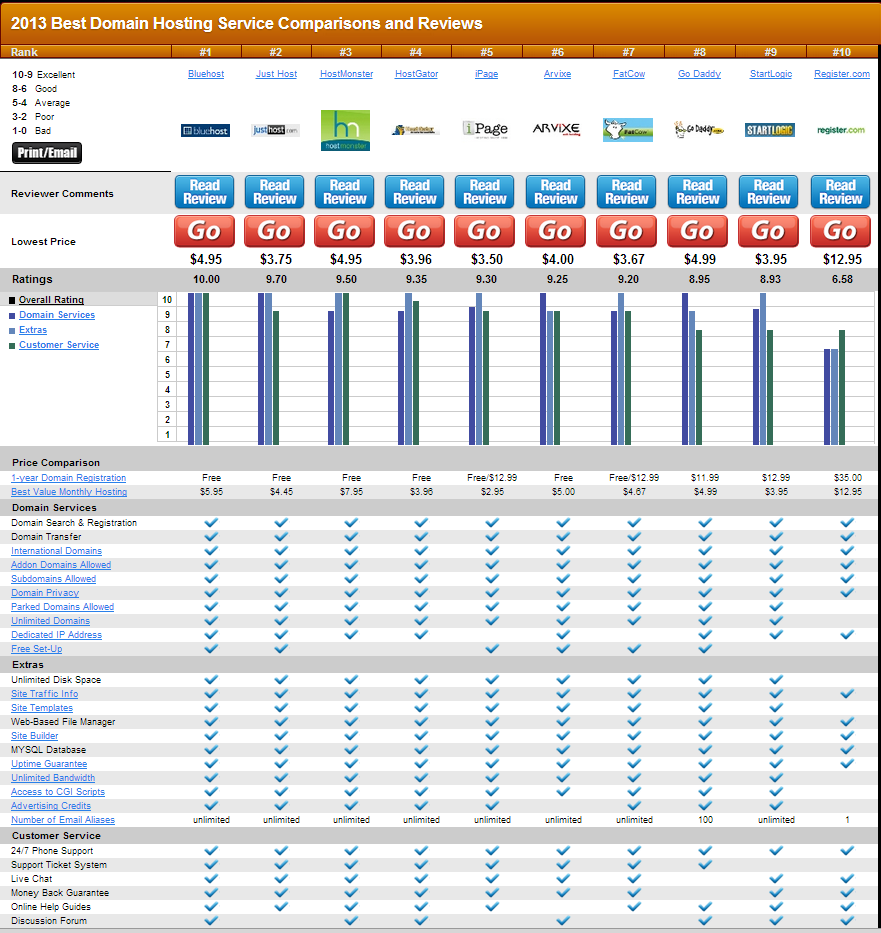Click Go button above $3.96 price
Viewport: 881px width, 933px height.
pos(415,231)
